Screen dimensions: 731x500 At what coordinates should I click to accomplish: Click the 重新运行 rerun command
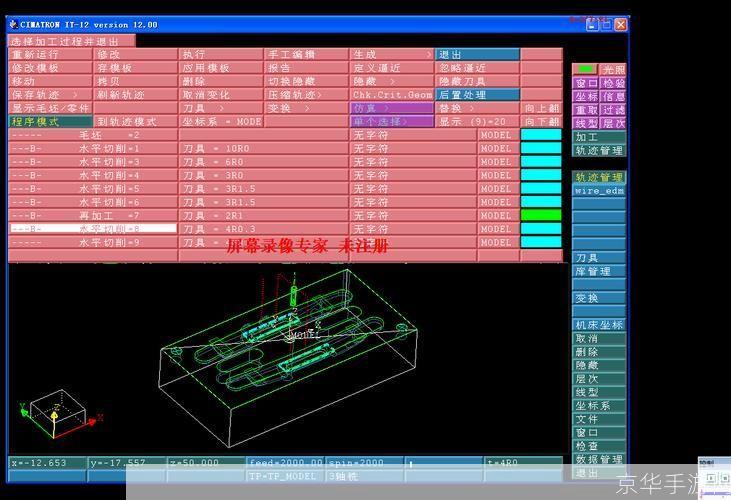[x=50, y=54]
